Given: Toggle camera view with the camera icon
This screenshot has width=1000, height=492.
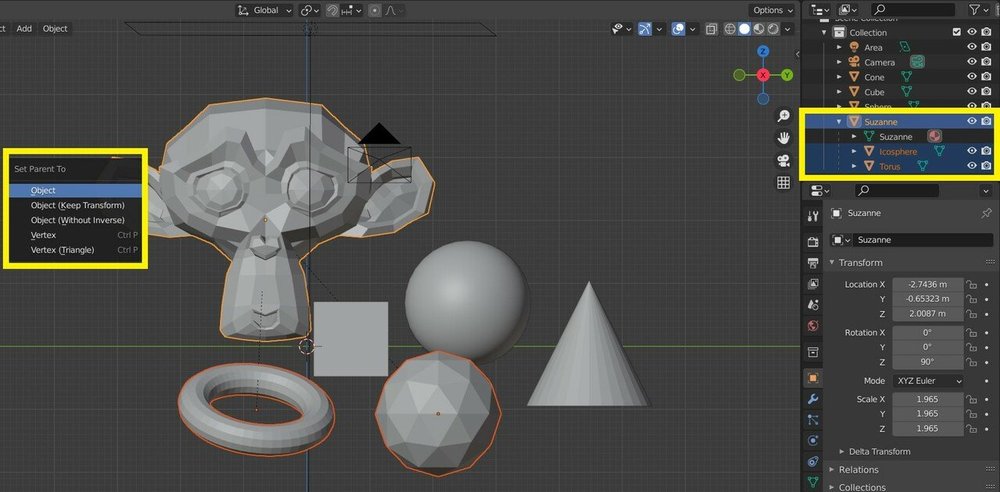Looking at the screenshot, I should click(x=784, y=160).
